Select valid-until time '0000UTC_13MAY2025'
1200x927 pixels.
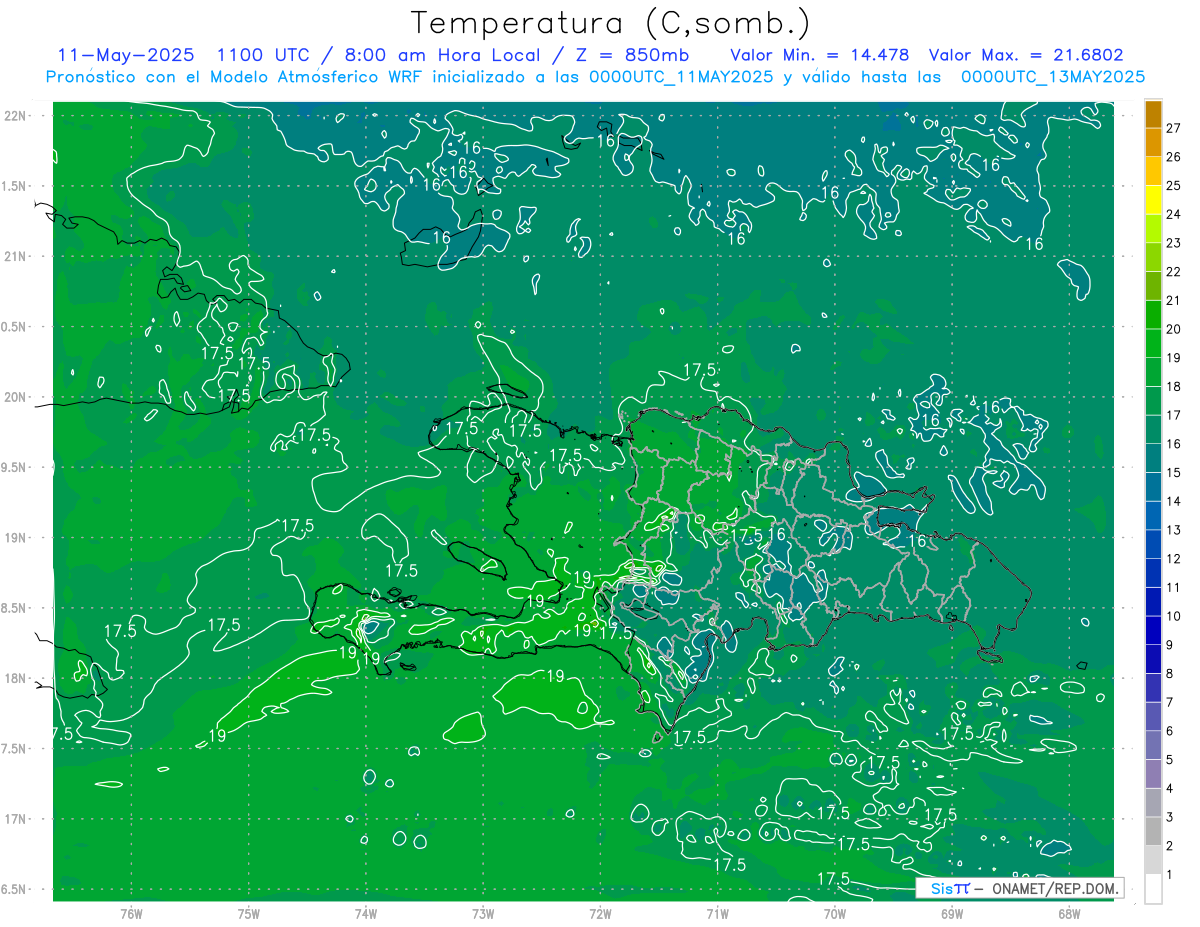(x=1052, y=77)
